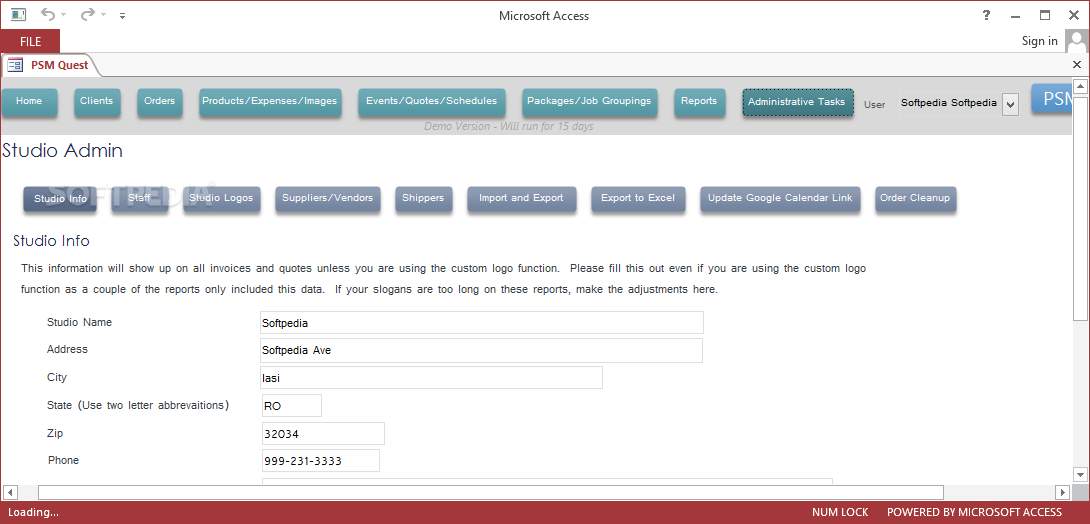This screenshot has height=524, width=1090.
Task: Click the Access application icon in title bar
Action: [x=18, y=15]
